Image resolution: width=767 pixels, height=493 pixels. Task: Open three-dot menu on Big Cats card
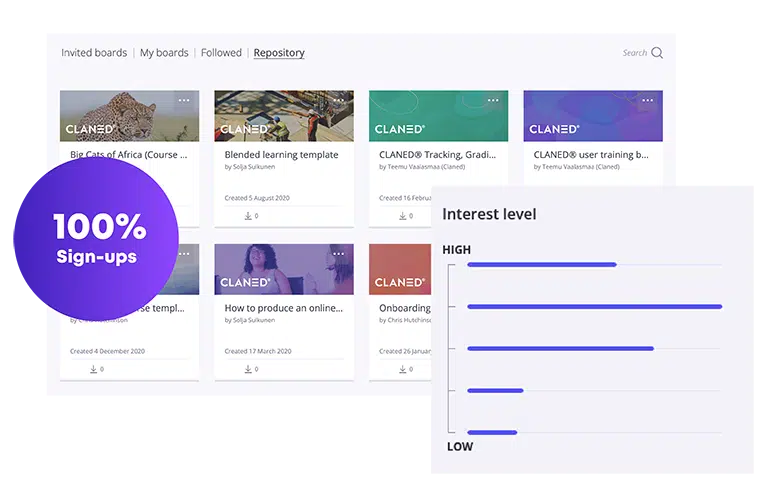click(x=184, y=101)
